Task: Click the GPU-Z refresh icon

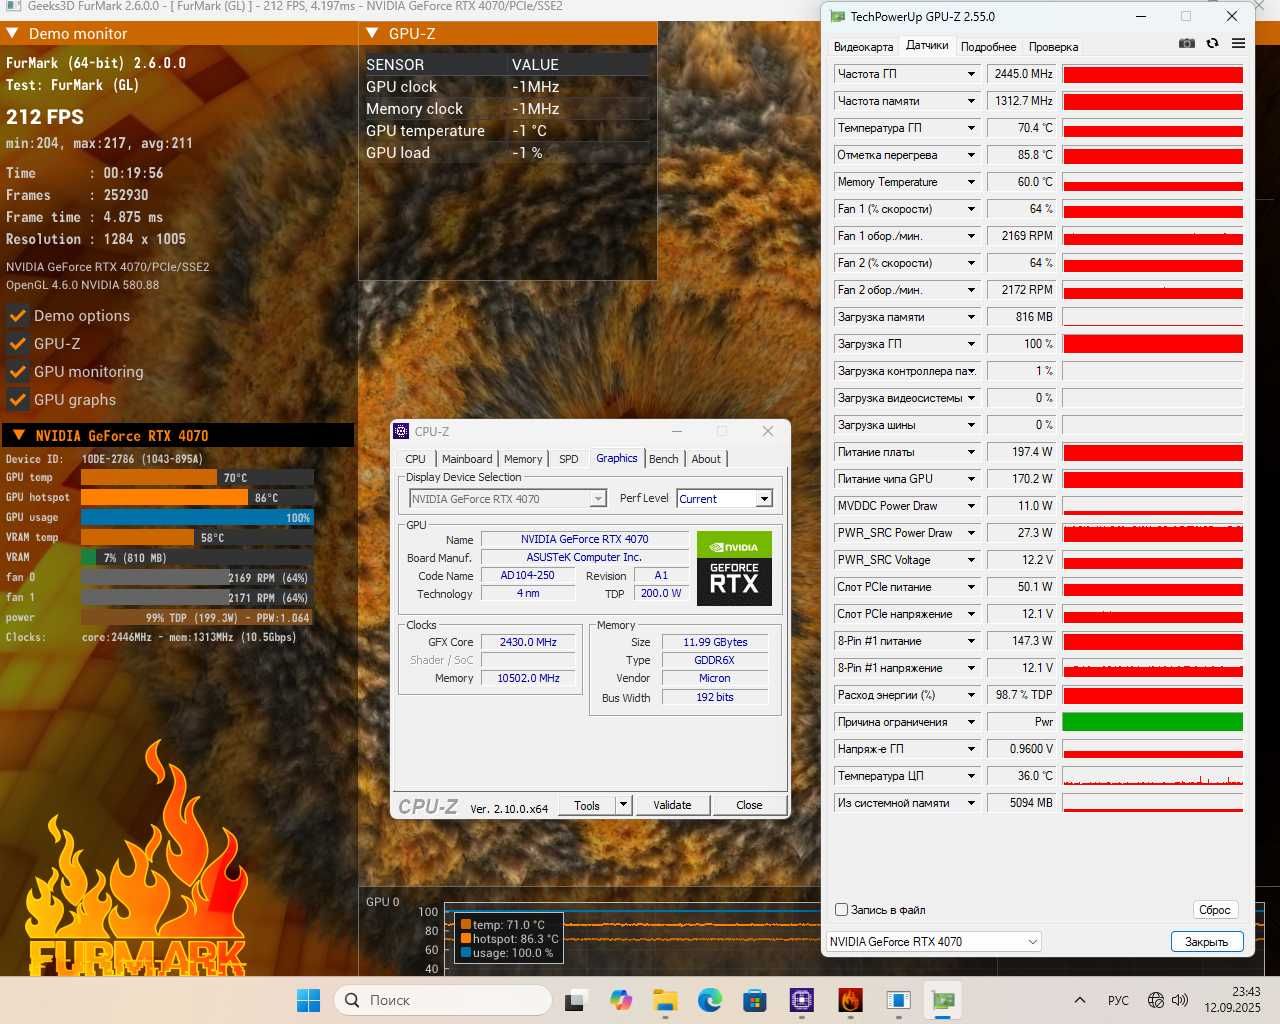Action: click(x=1212, y=44)
